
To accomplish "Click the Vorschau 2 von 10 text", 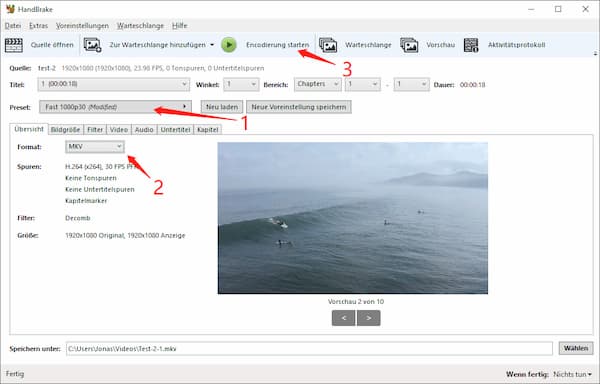I will coord(356,302).
